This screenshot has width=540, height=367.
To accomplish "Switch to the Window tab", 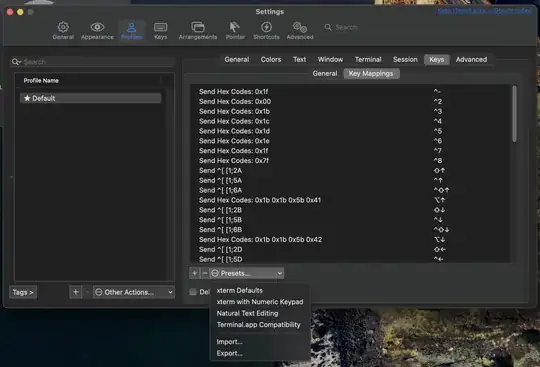I will (330, 60).
